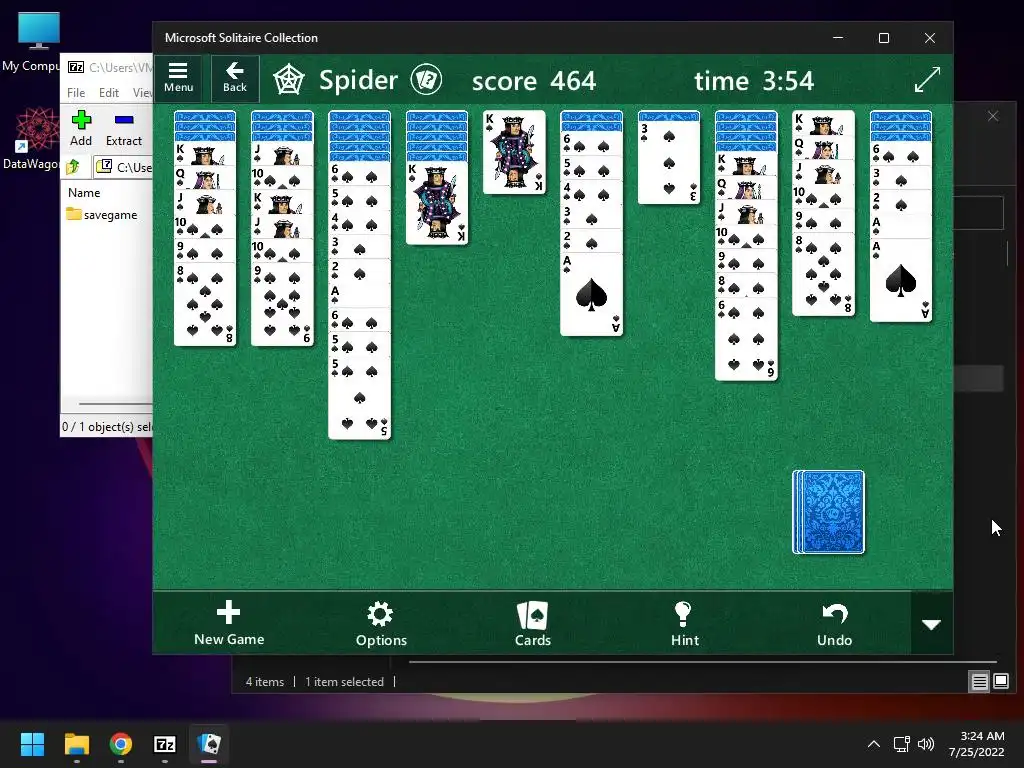Click the two-suit cards badge icon
Viewport: 1024px width, 768px height.
click(426, 80)
